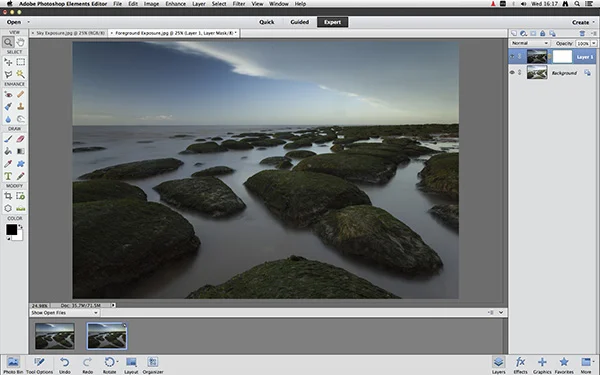Open the Layer menu

pyautogui.click(x=199, y=4)
